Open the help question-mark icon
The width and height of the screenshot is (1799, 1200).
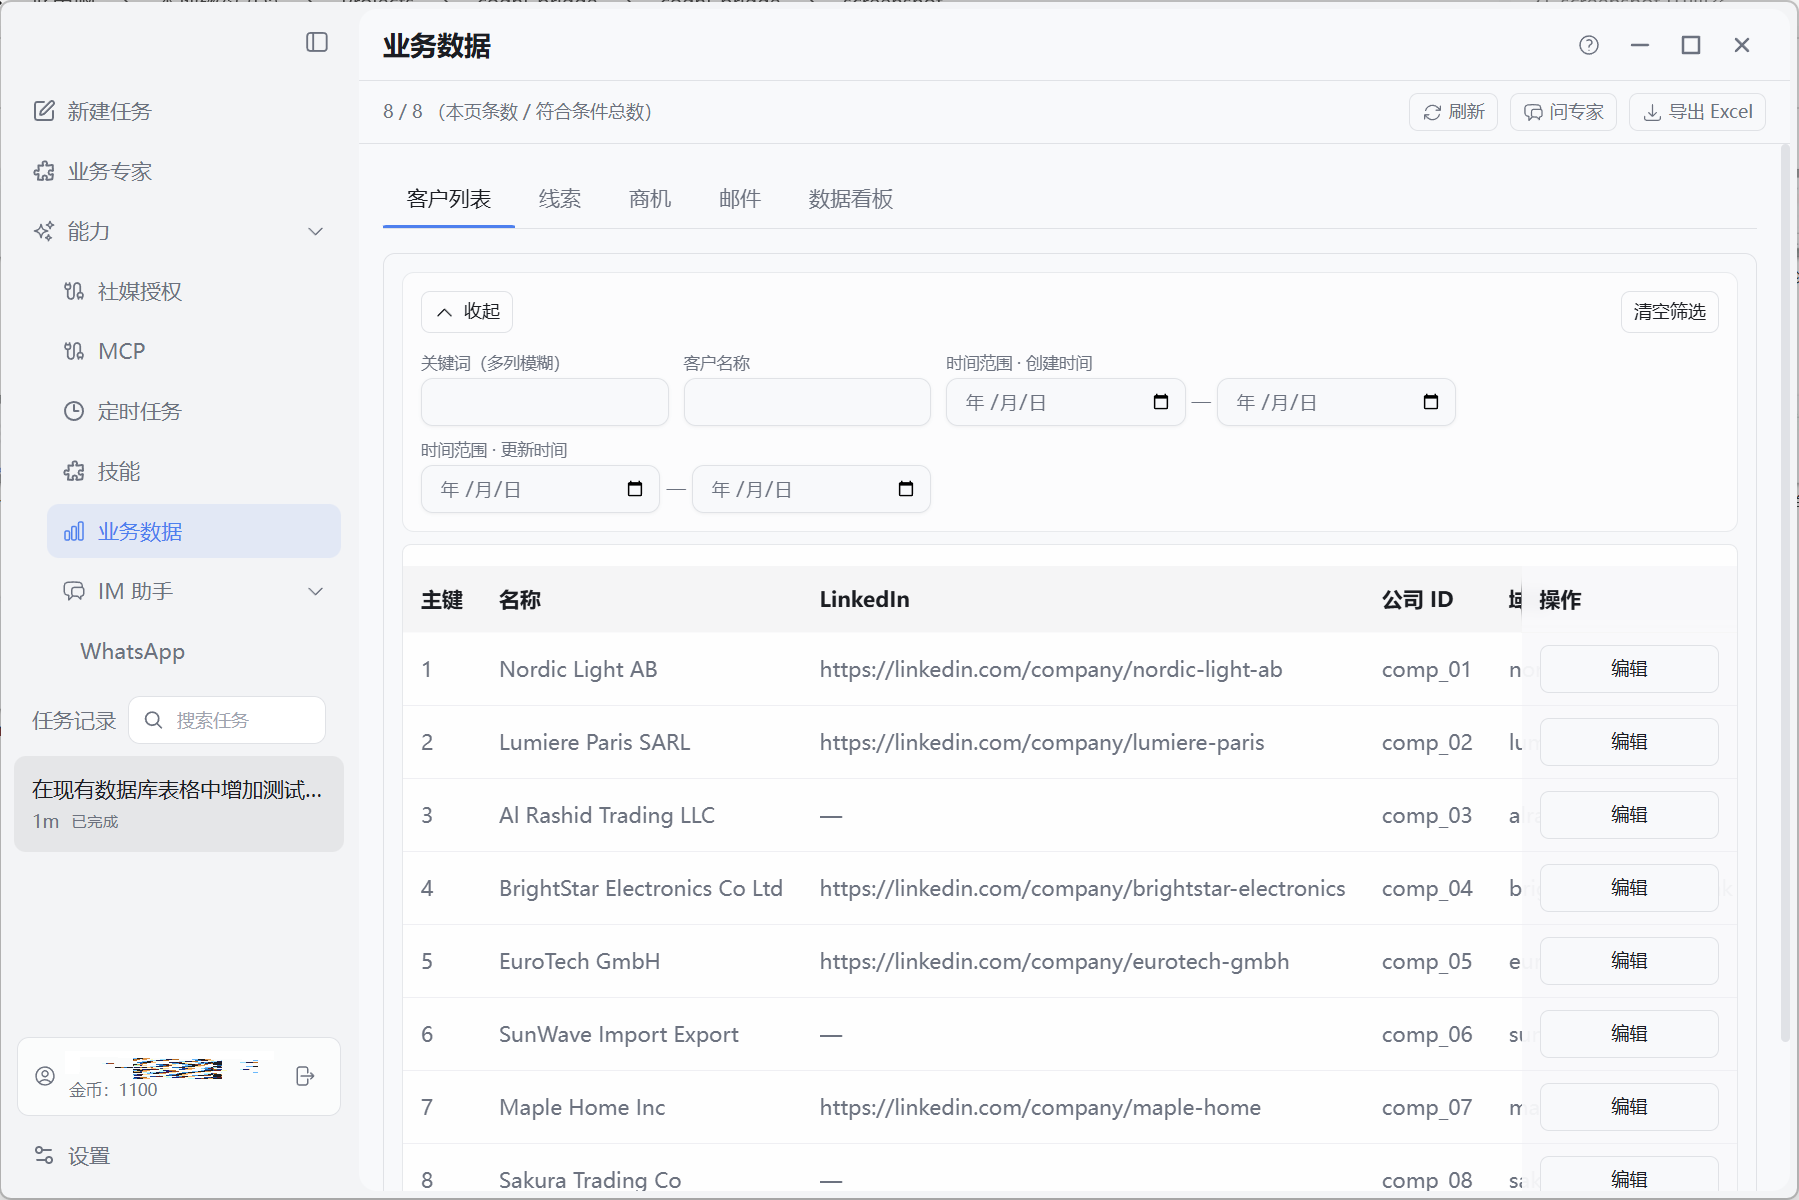[x=1589, y=45]
